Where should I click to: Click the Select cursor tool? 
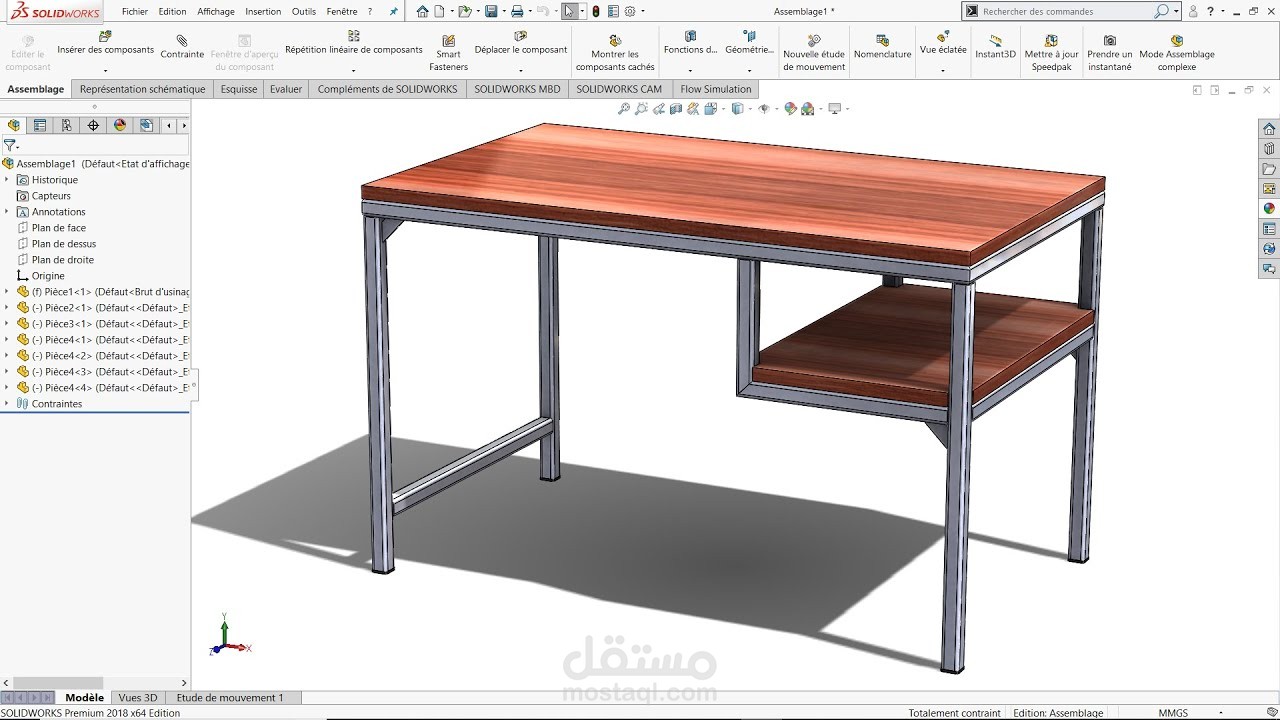[x=569, y=11]
